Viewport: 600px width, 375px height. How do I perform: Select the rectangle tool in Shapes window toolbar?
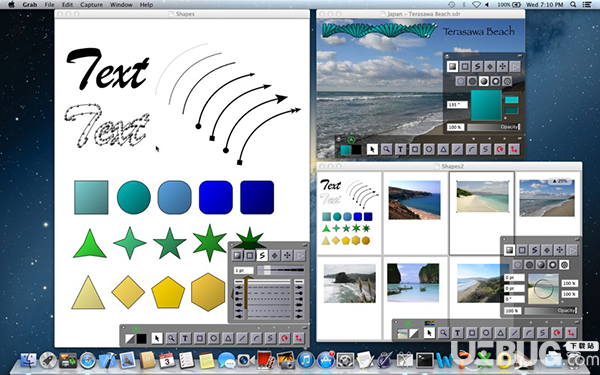pyautogui.click(x=199, y=338)
